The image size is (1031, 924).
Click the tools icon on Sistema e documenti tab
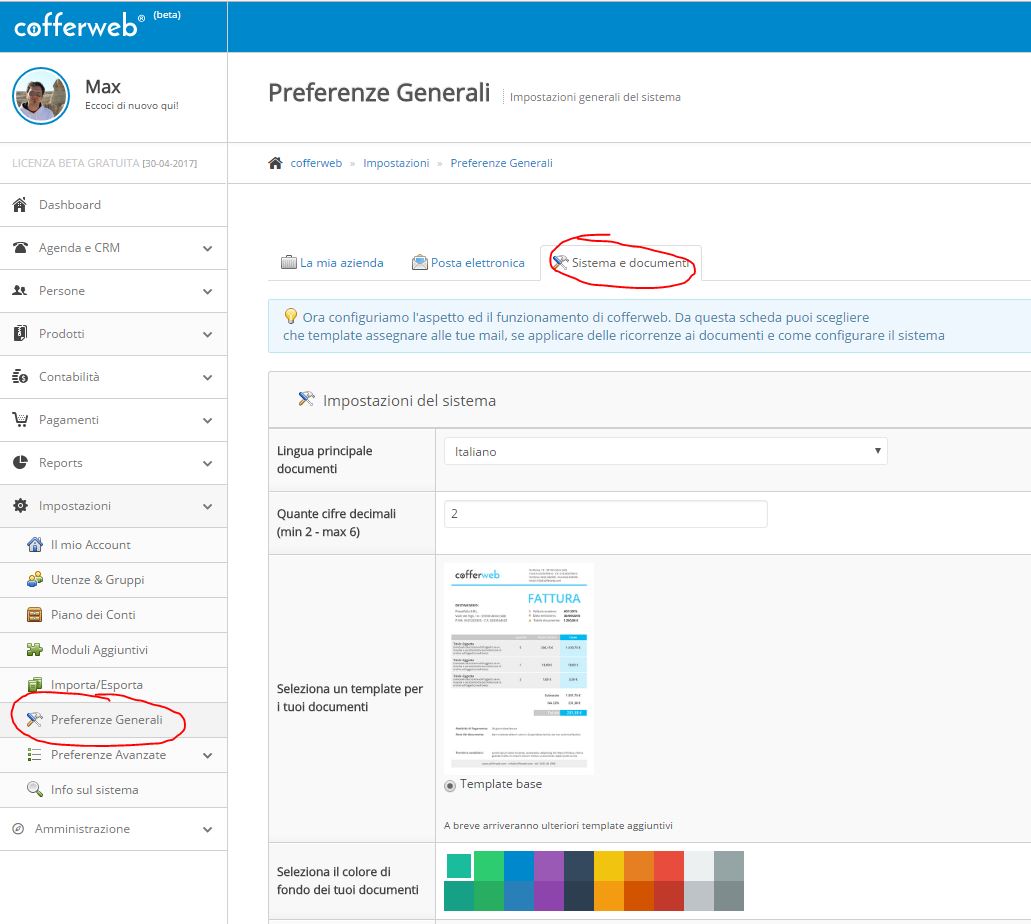[x=560, y=262]
